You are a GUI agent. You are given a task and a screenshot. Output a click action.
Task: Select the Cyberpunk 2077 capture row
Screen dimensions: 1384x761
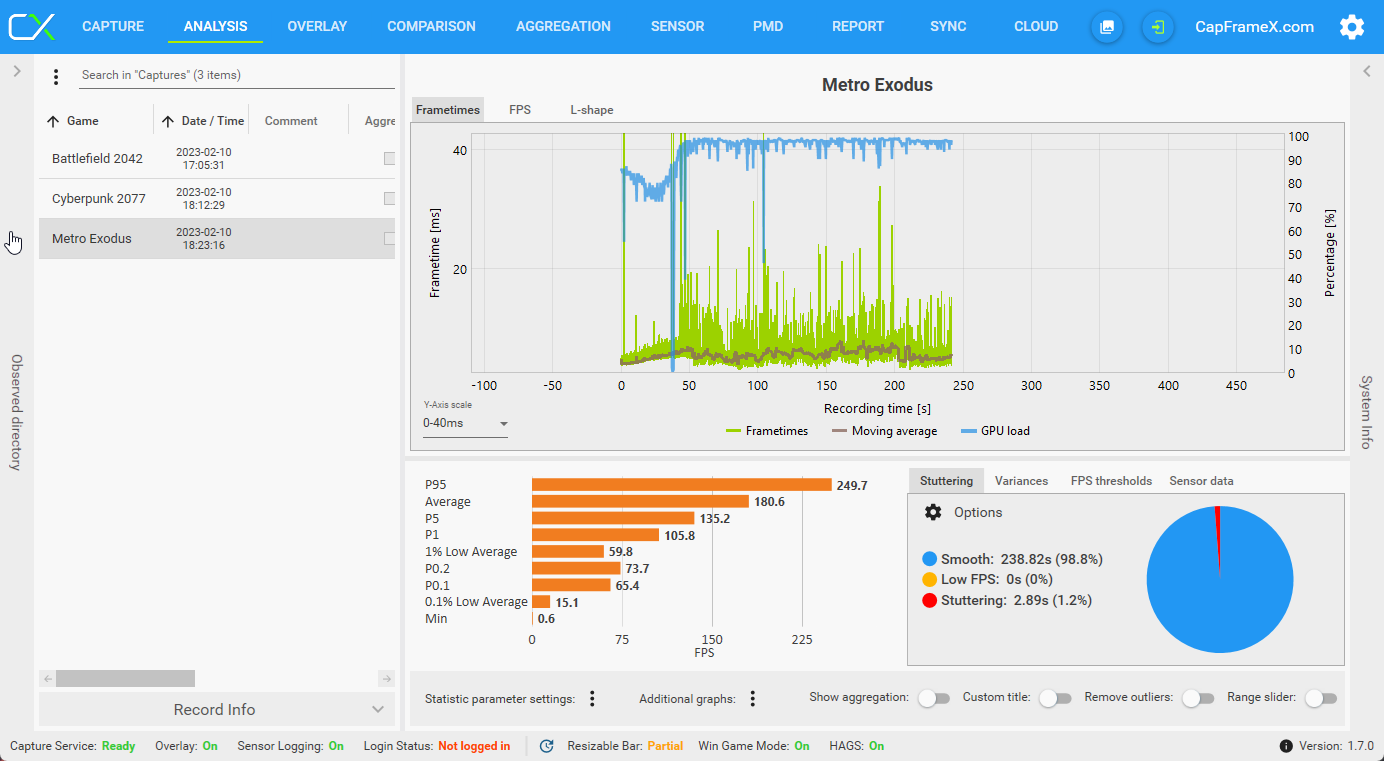pos(217,199)
